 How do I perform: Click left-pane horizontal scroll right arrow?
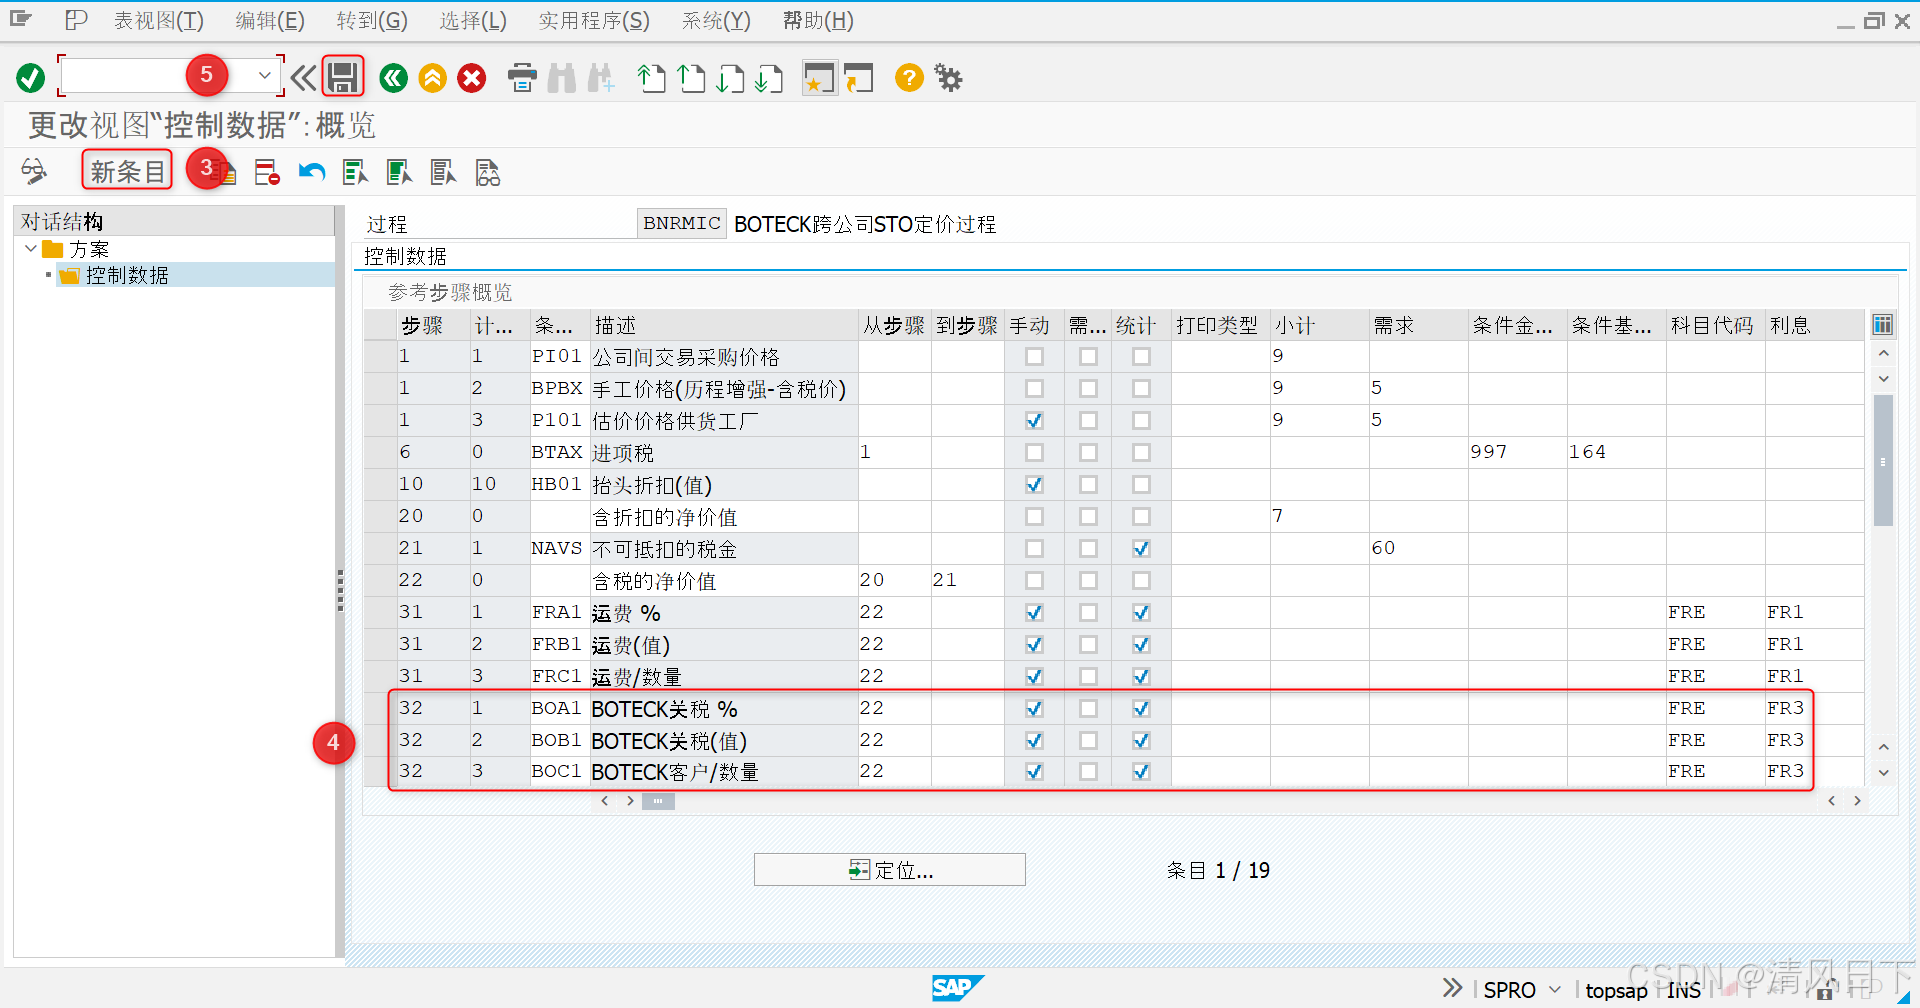click(x=630, y=801)
